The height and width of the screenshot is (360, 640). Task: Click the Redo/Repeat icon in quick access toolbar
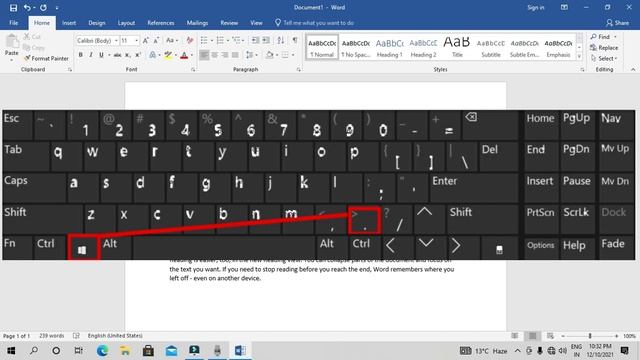(x=43, y=8)
